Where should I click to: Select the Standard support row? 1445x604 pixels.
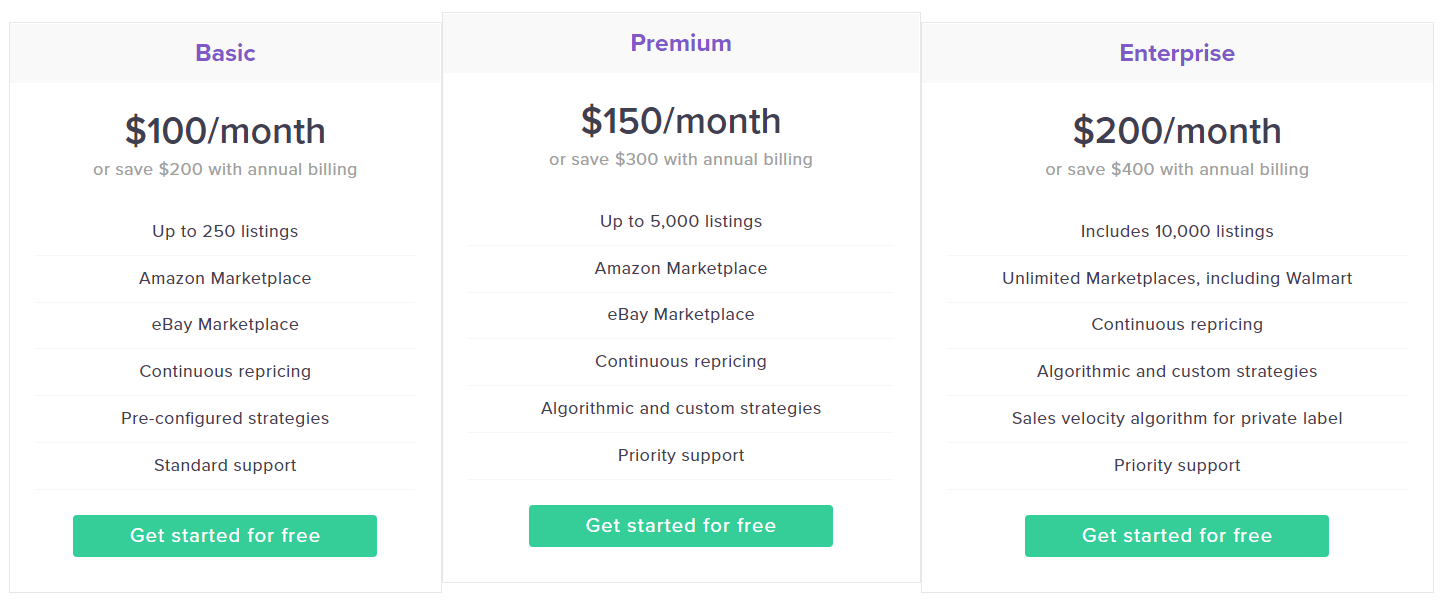click(x=225, y=465)
